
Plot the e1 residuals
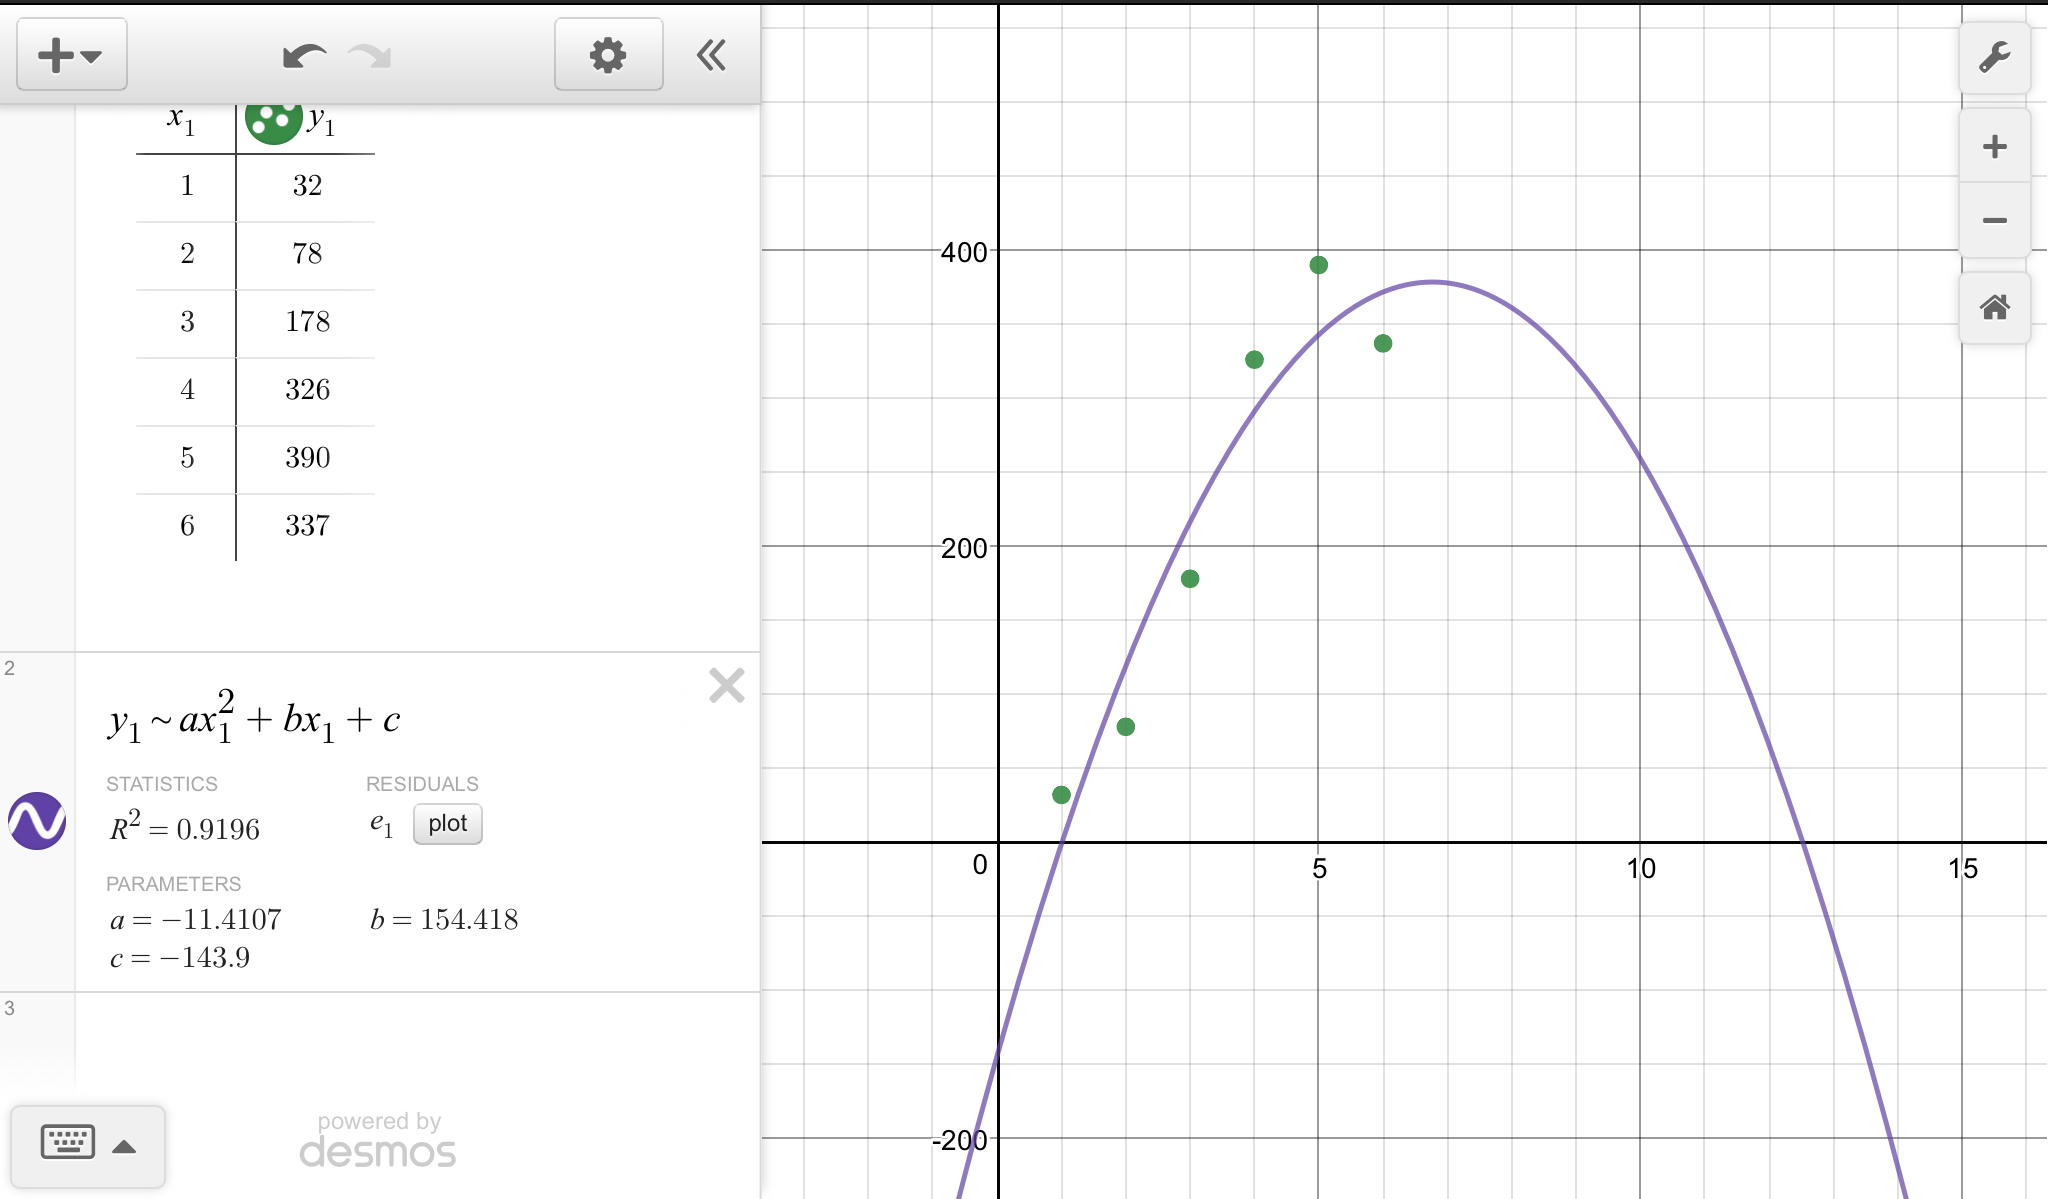(x=447, y=824)
